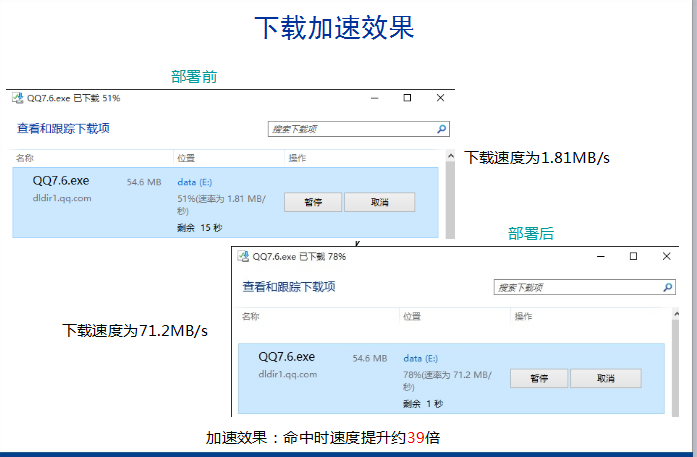Click the 位置 column header in the 78% window
This screenshot has height=457, width=697.
412,316
